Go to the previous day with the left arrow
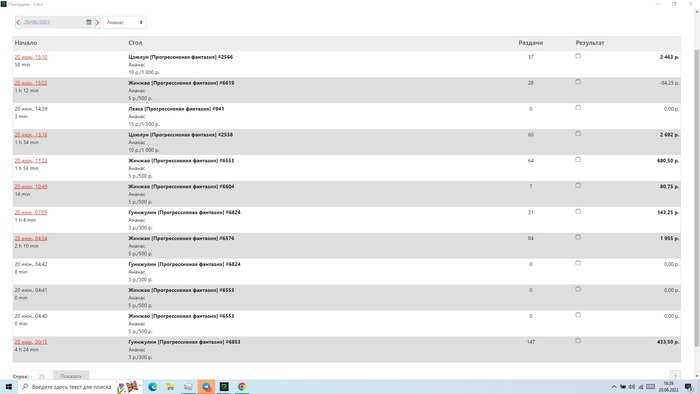Screen dimensions: 700x394 pos(18,22)
